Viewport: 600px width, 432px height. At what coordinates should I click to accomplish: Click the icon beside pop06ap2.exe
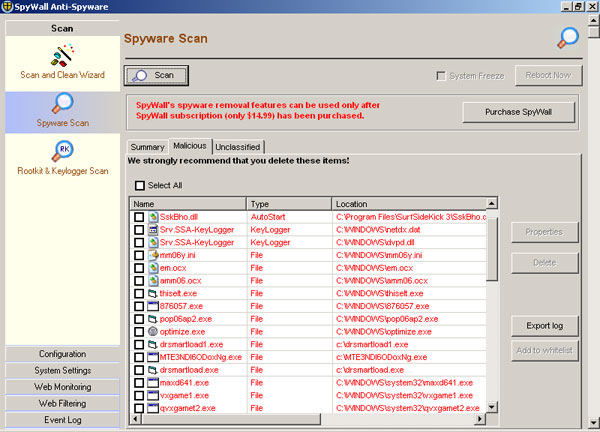(153, 319)
